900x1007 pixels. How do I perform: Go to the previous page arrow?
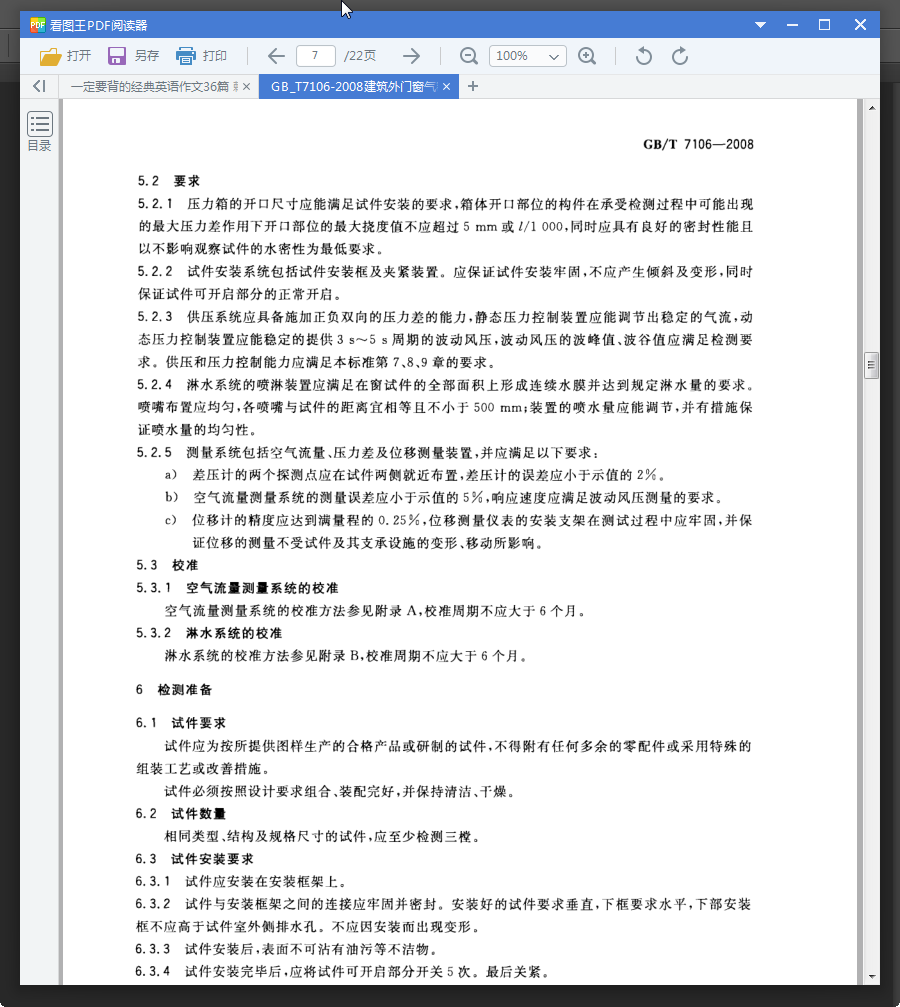[276, 56]
